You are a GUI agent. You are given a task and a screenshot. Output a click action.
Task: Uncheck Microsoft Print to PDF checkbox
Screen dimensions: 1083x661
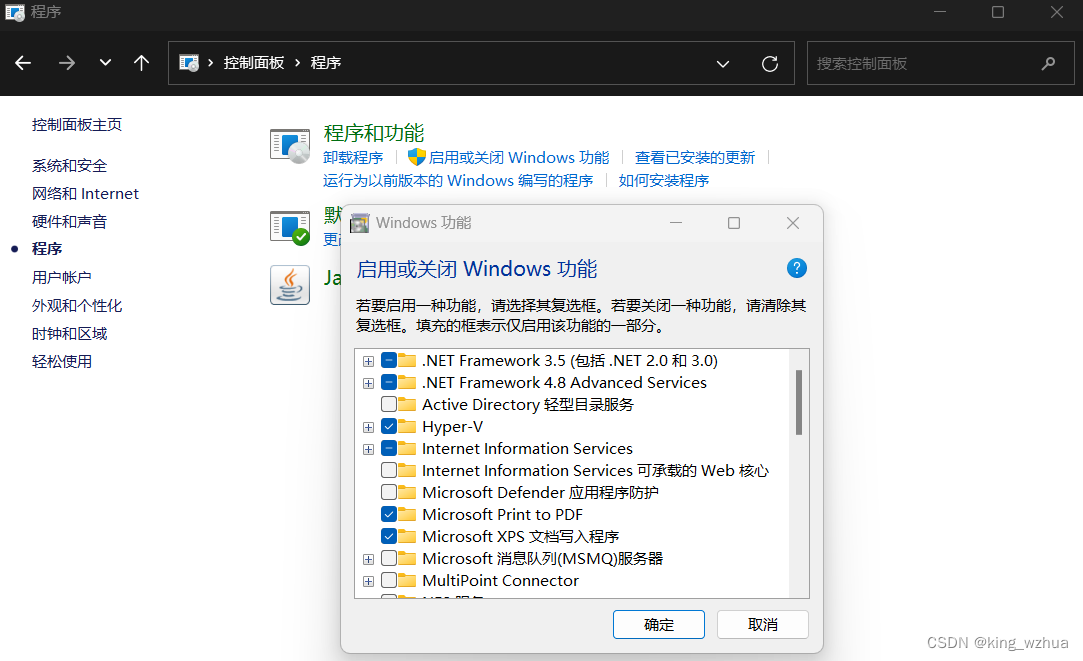[x=389, y=515]
